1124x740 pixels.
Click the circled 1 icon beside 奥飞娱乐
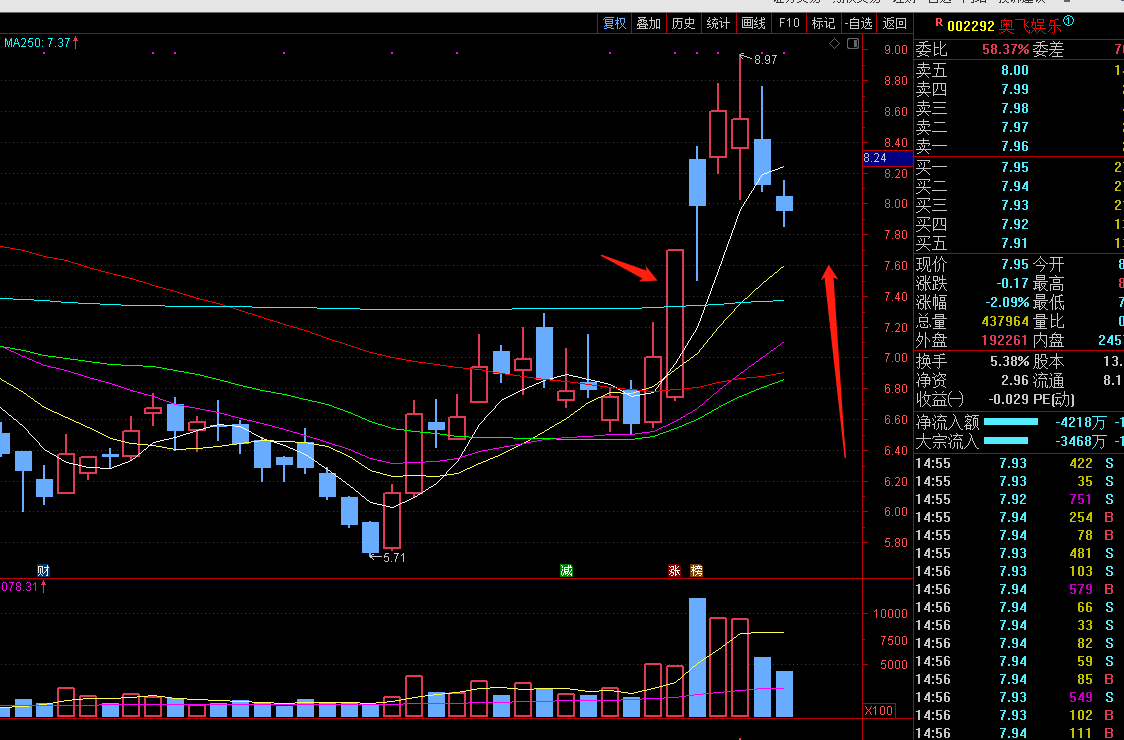tap(1068, 21)
